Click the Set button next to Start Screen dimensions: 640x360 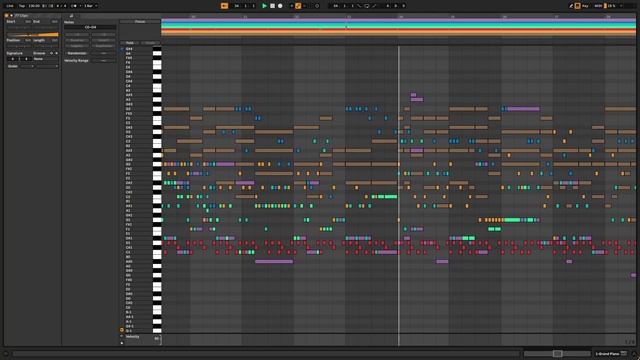click(28, 22)
